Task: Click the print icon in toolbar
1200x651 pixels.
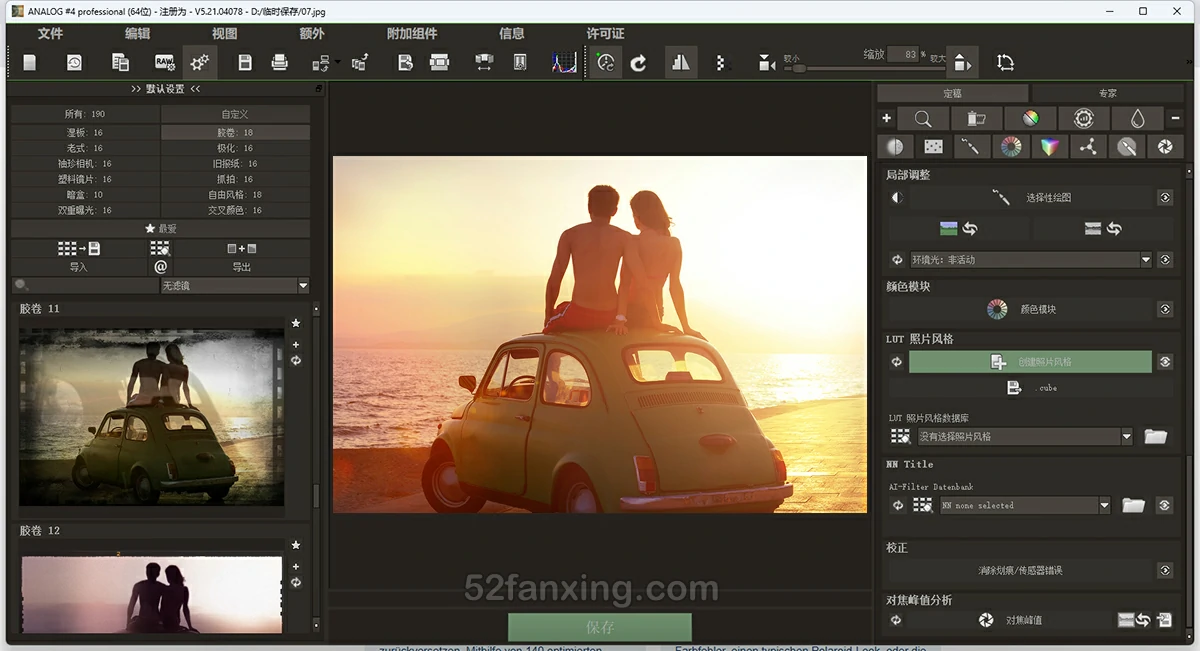Action: (x=280, y=63)
